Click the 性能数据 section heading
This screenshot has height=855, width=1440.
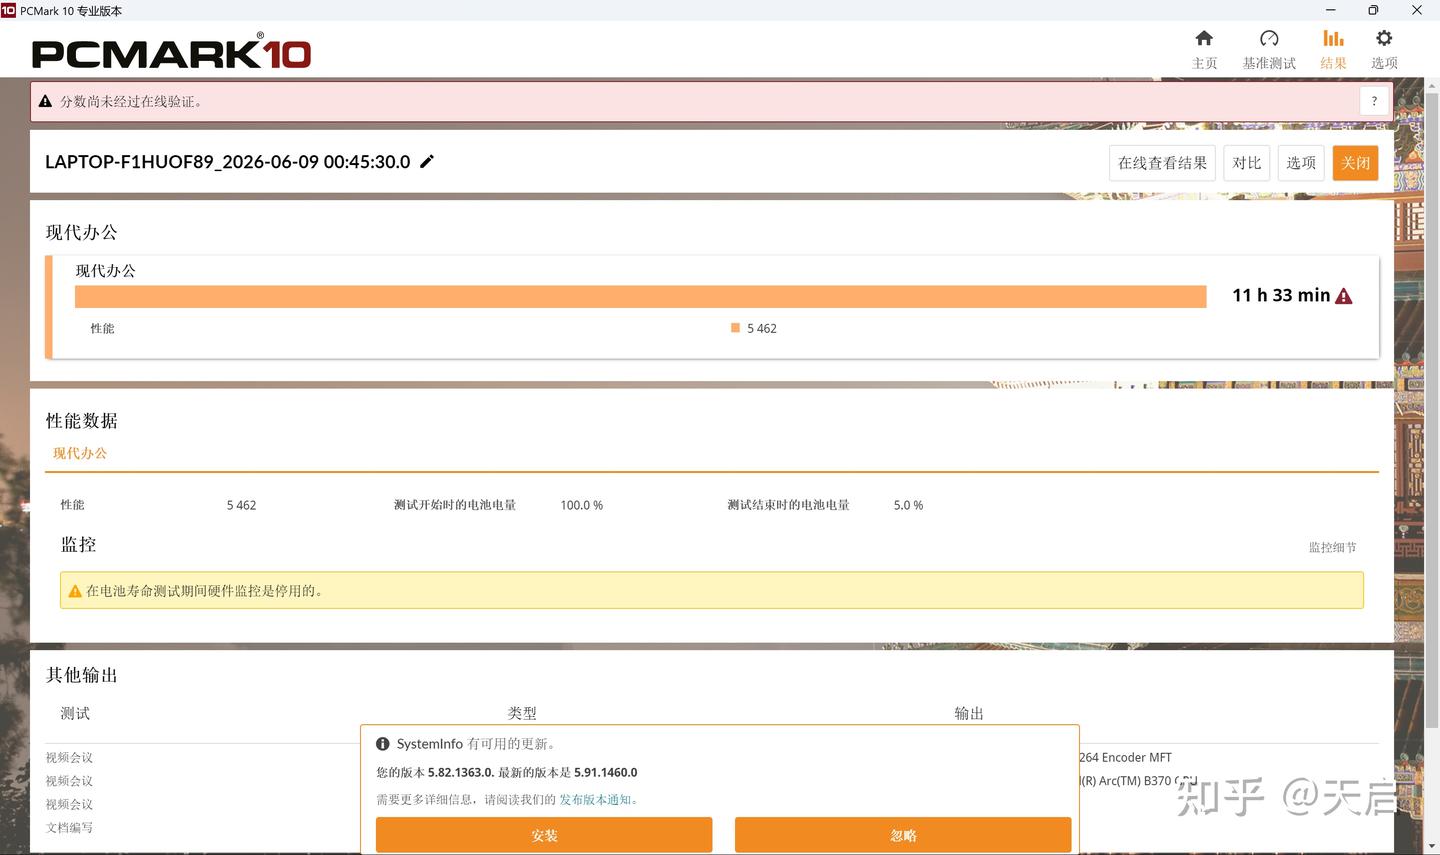pyautogui.click(x=82, y=421)
